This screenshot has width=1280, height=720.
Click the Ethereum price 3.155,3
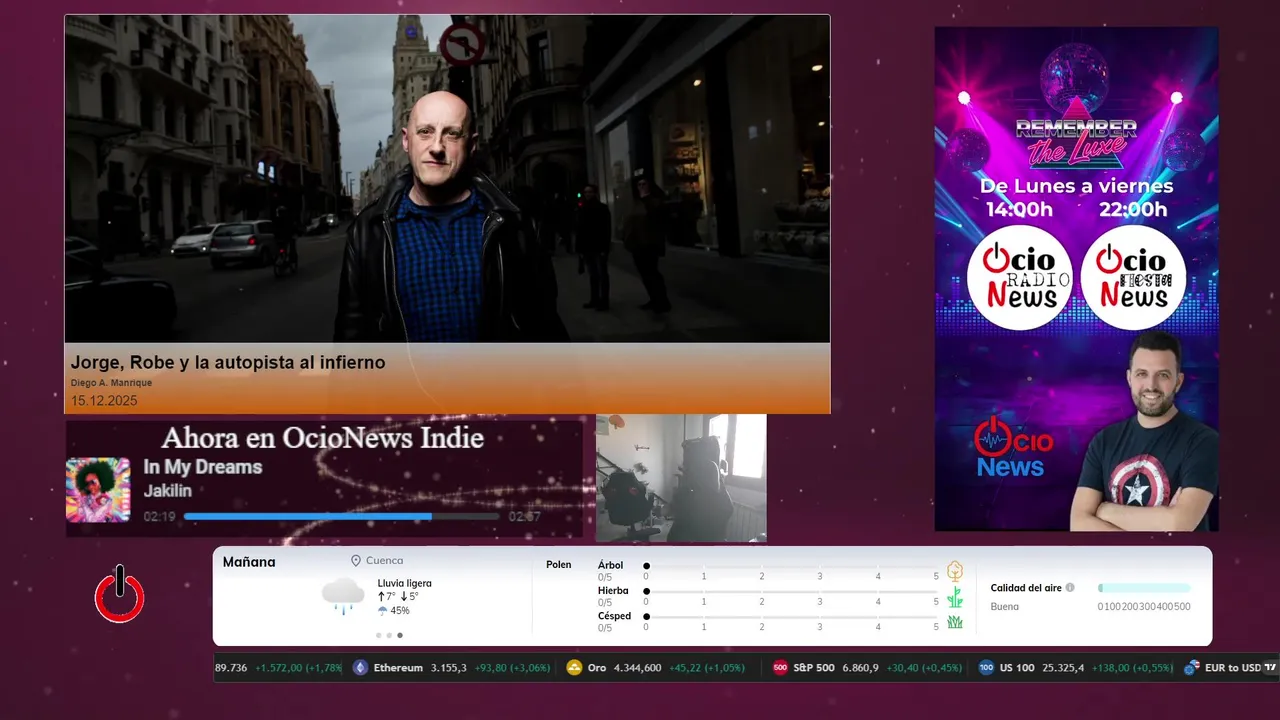[448, 668]
